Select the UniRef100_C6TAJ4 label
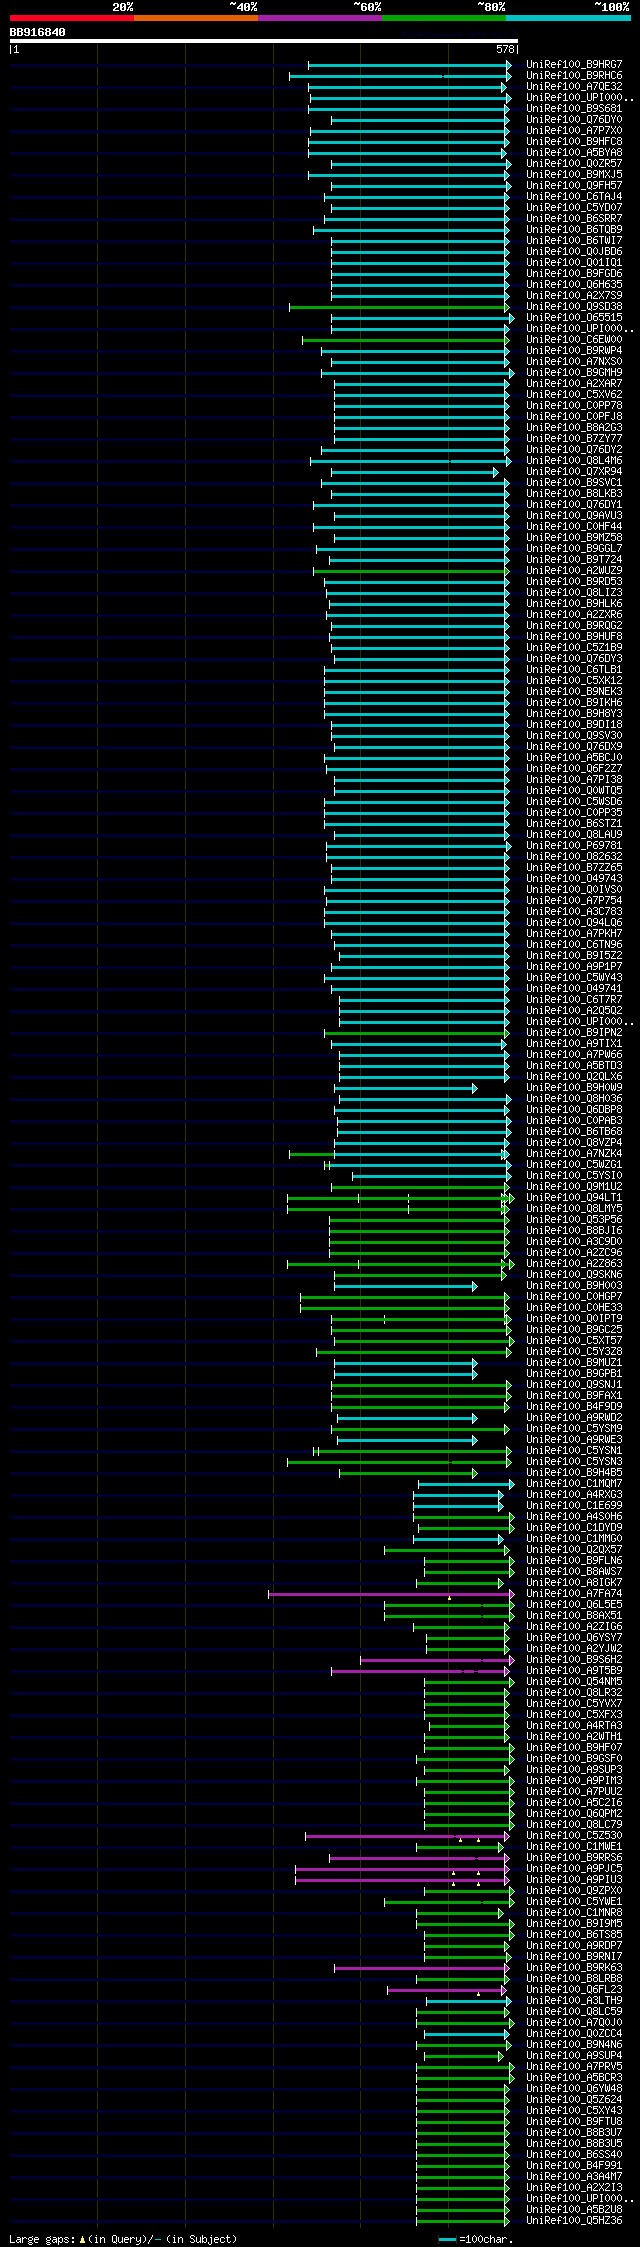Image resolution: width=640 pixels, height=2247 pixels. [x=574, y=196]
